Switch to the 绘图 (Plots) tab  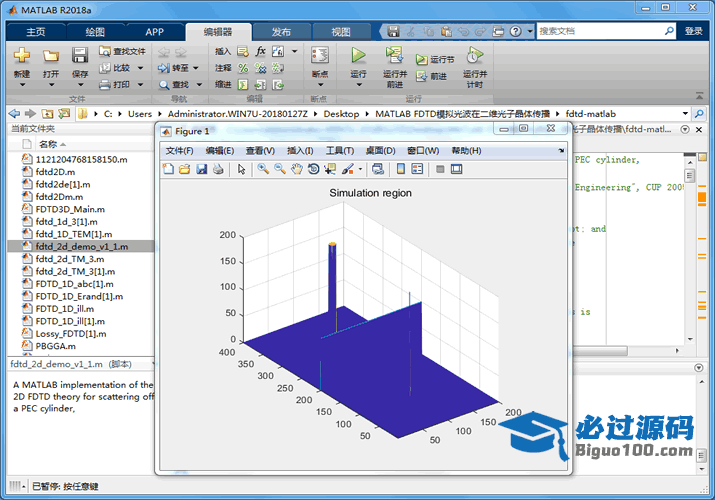(x=95, y=32)
